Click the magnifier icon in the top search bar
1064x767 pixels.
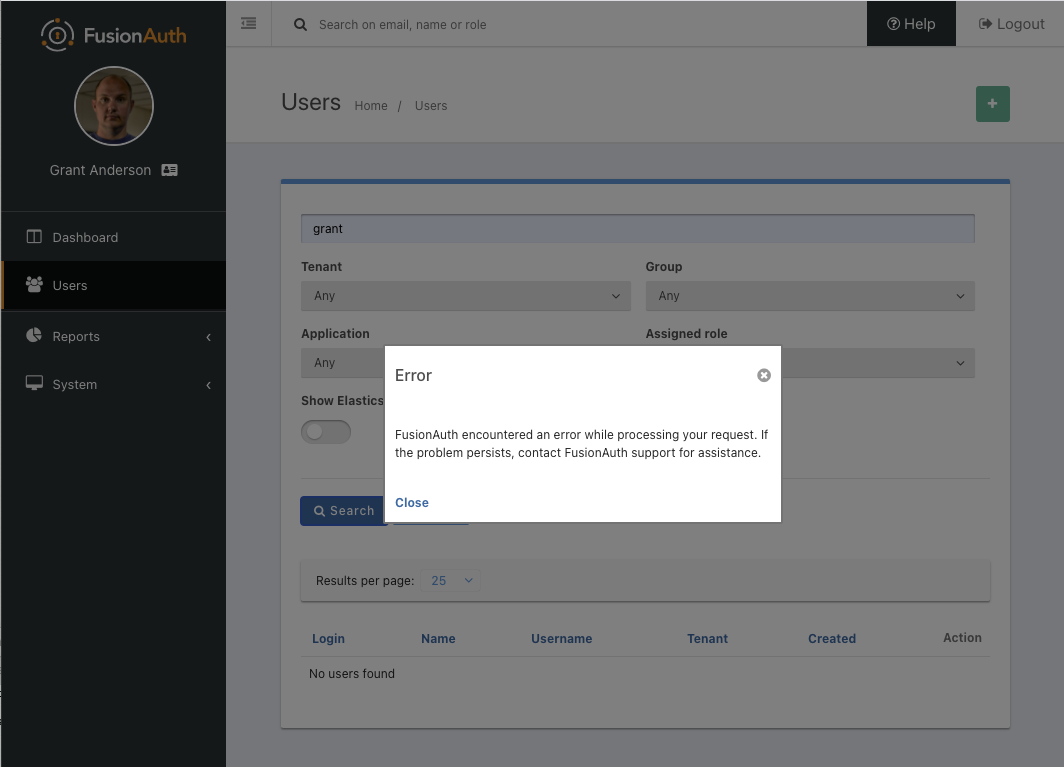300,24
